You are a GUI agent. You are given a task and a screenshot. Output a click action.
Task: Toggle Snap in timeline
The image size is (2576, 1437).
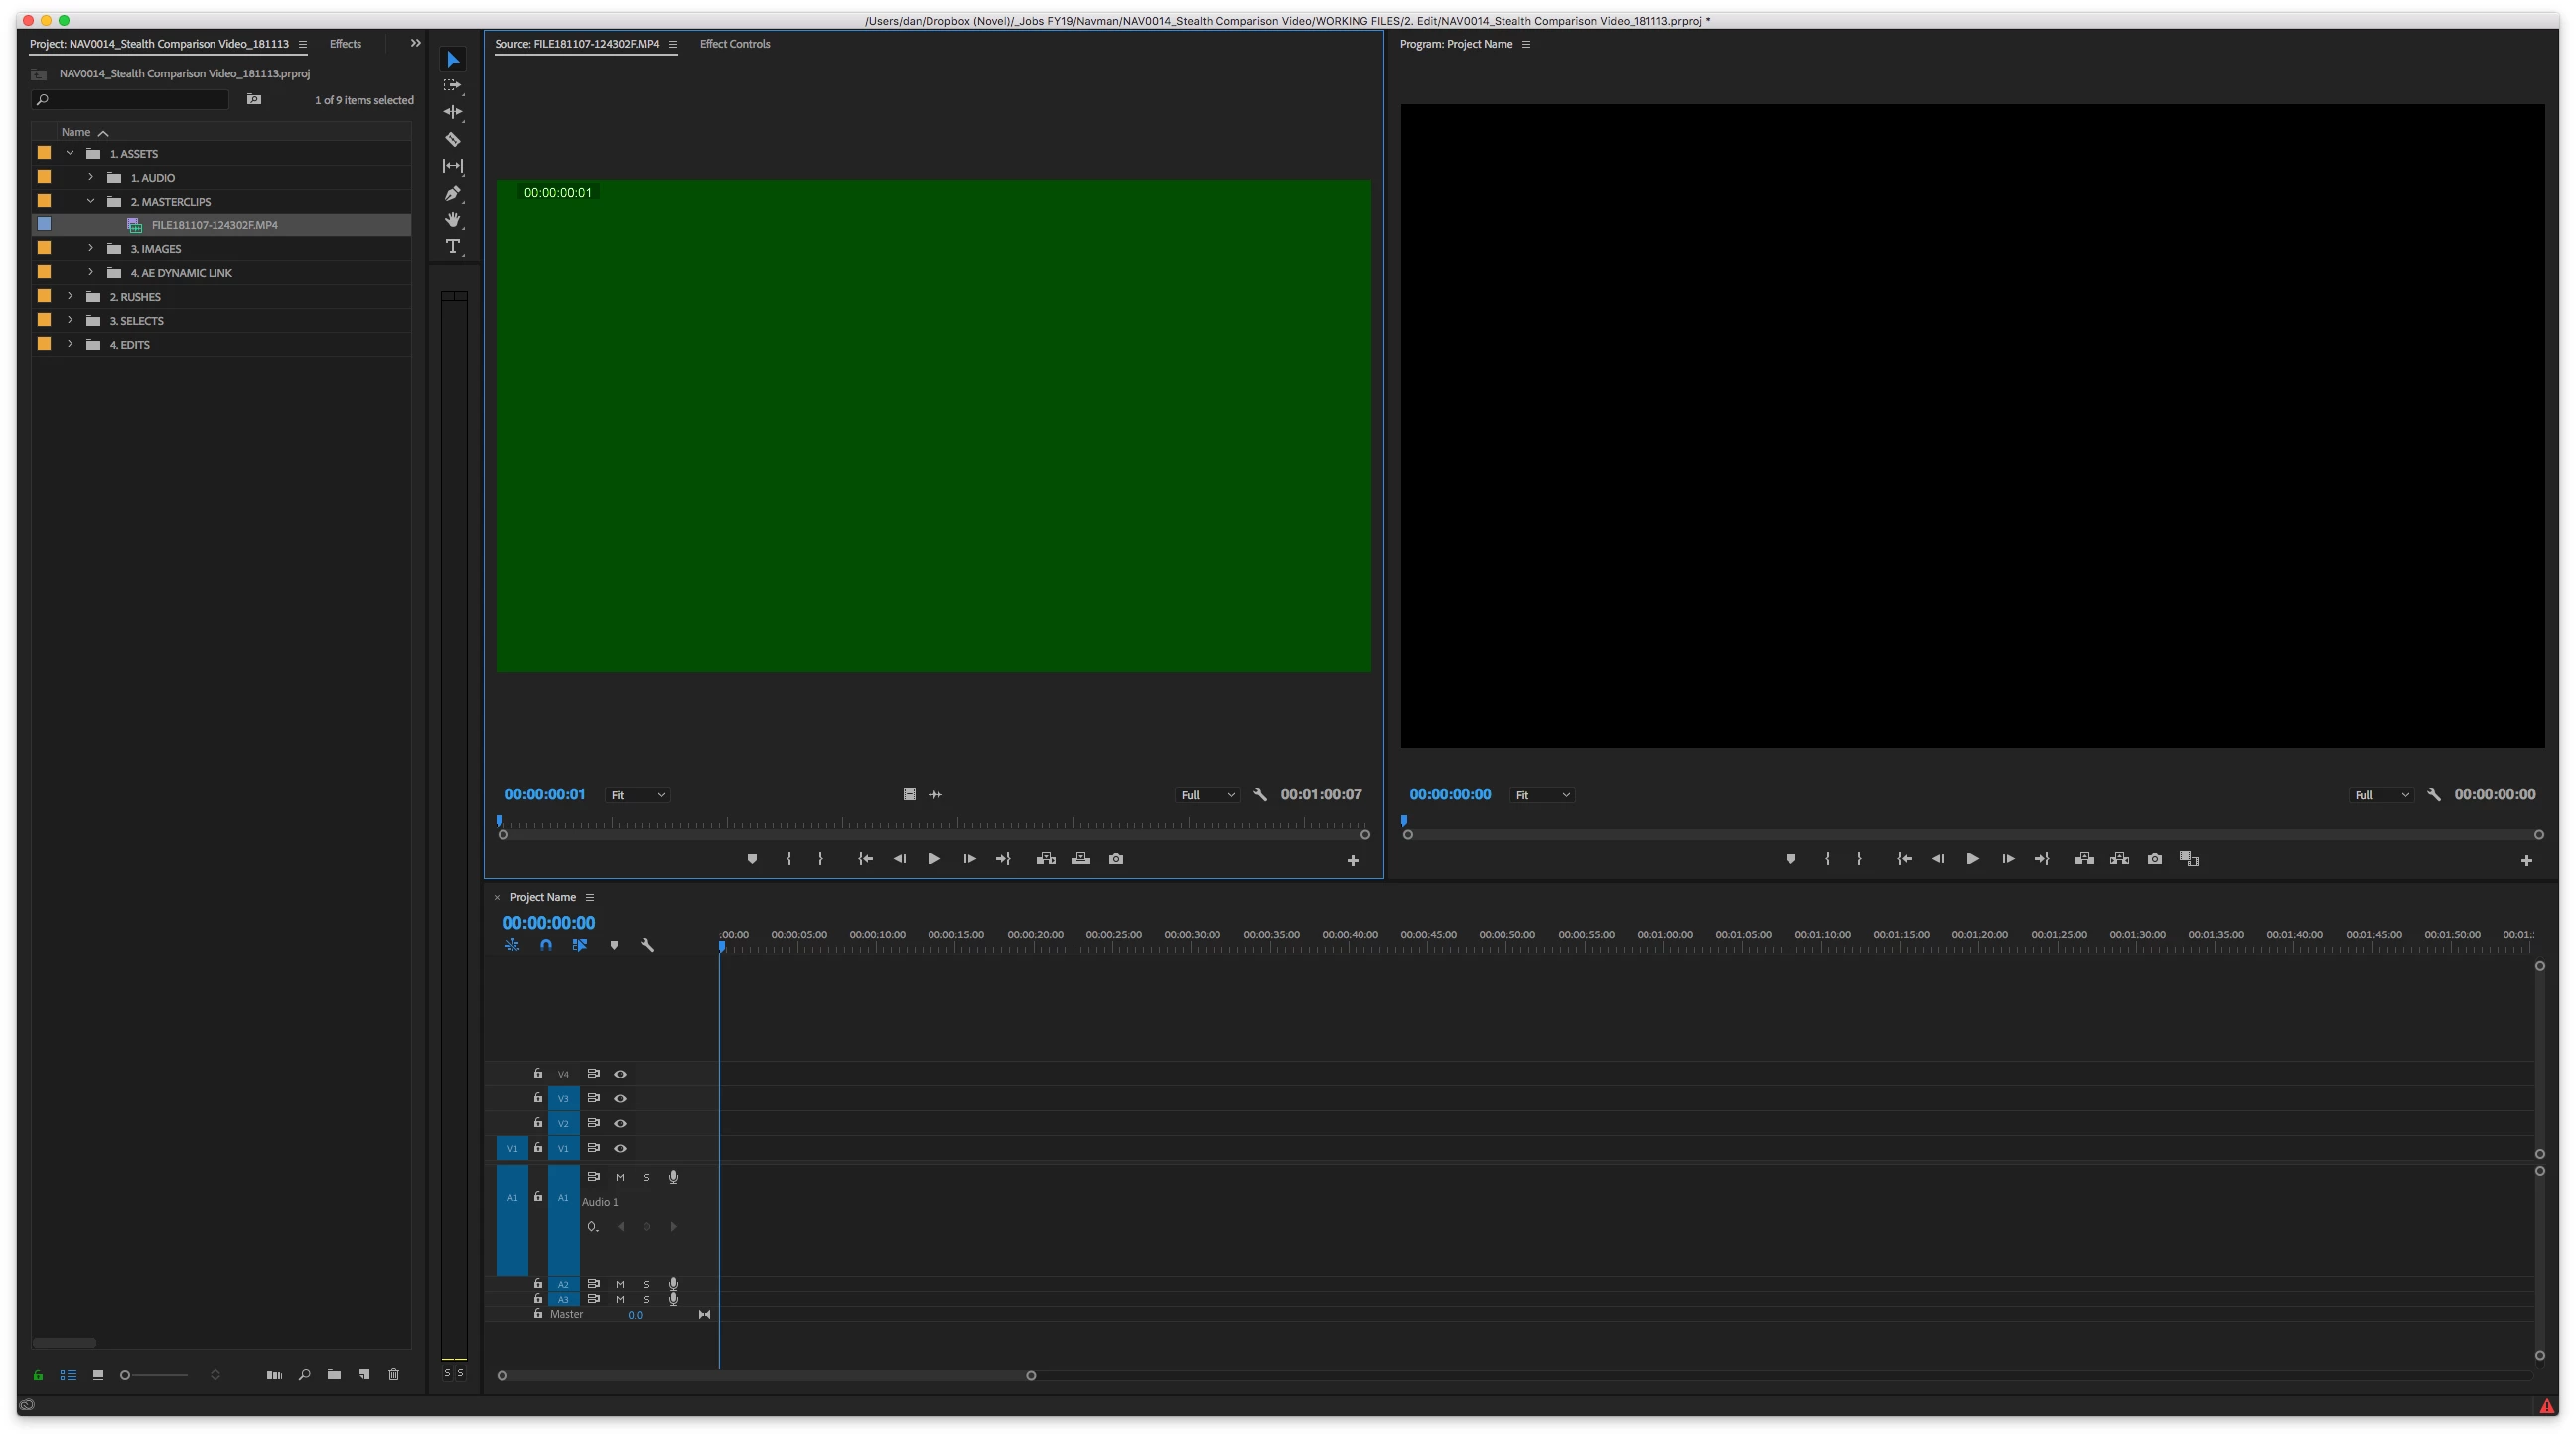[546, 945]
